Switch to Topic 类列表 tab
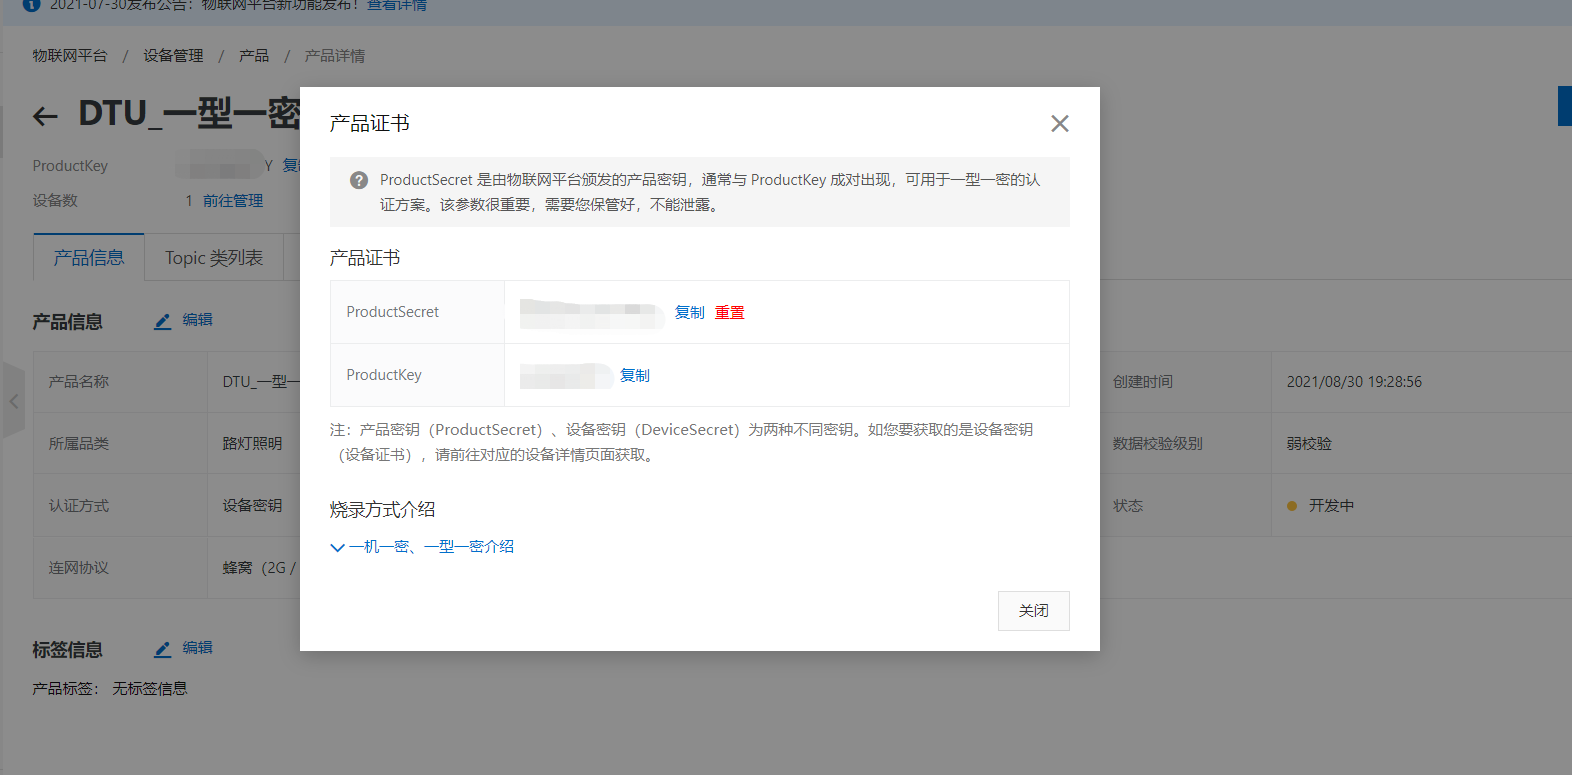 coord(214,257)
